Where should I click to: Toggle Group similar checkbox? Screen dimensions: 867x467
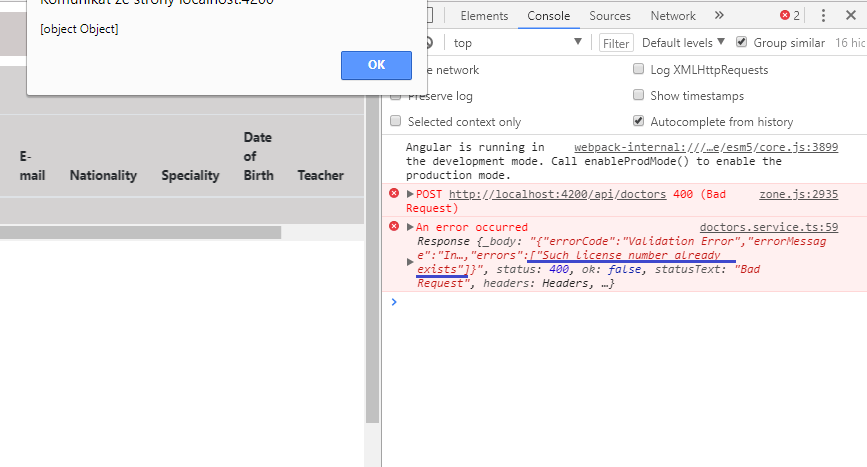[x=741, y=42]
